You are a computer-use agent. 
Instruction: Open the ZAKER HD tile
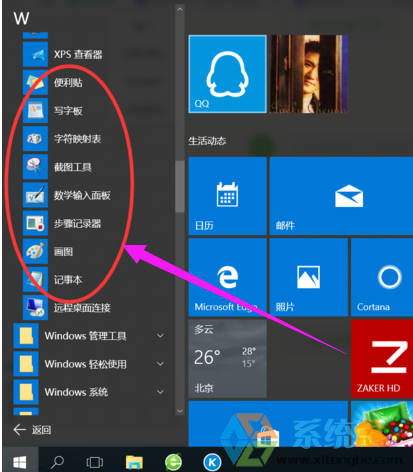tap(382, 359)
